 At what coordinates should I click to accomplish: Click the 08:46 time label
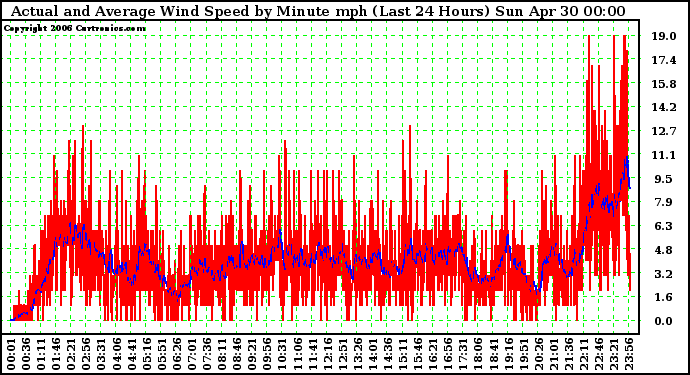(237, 354)
